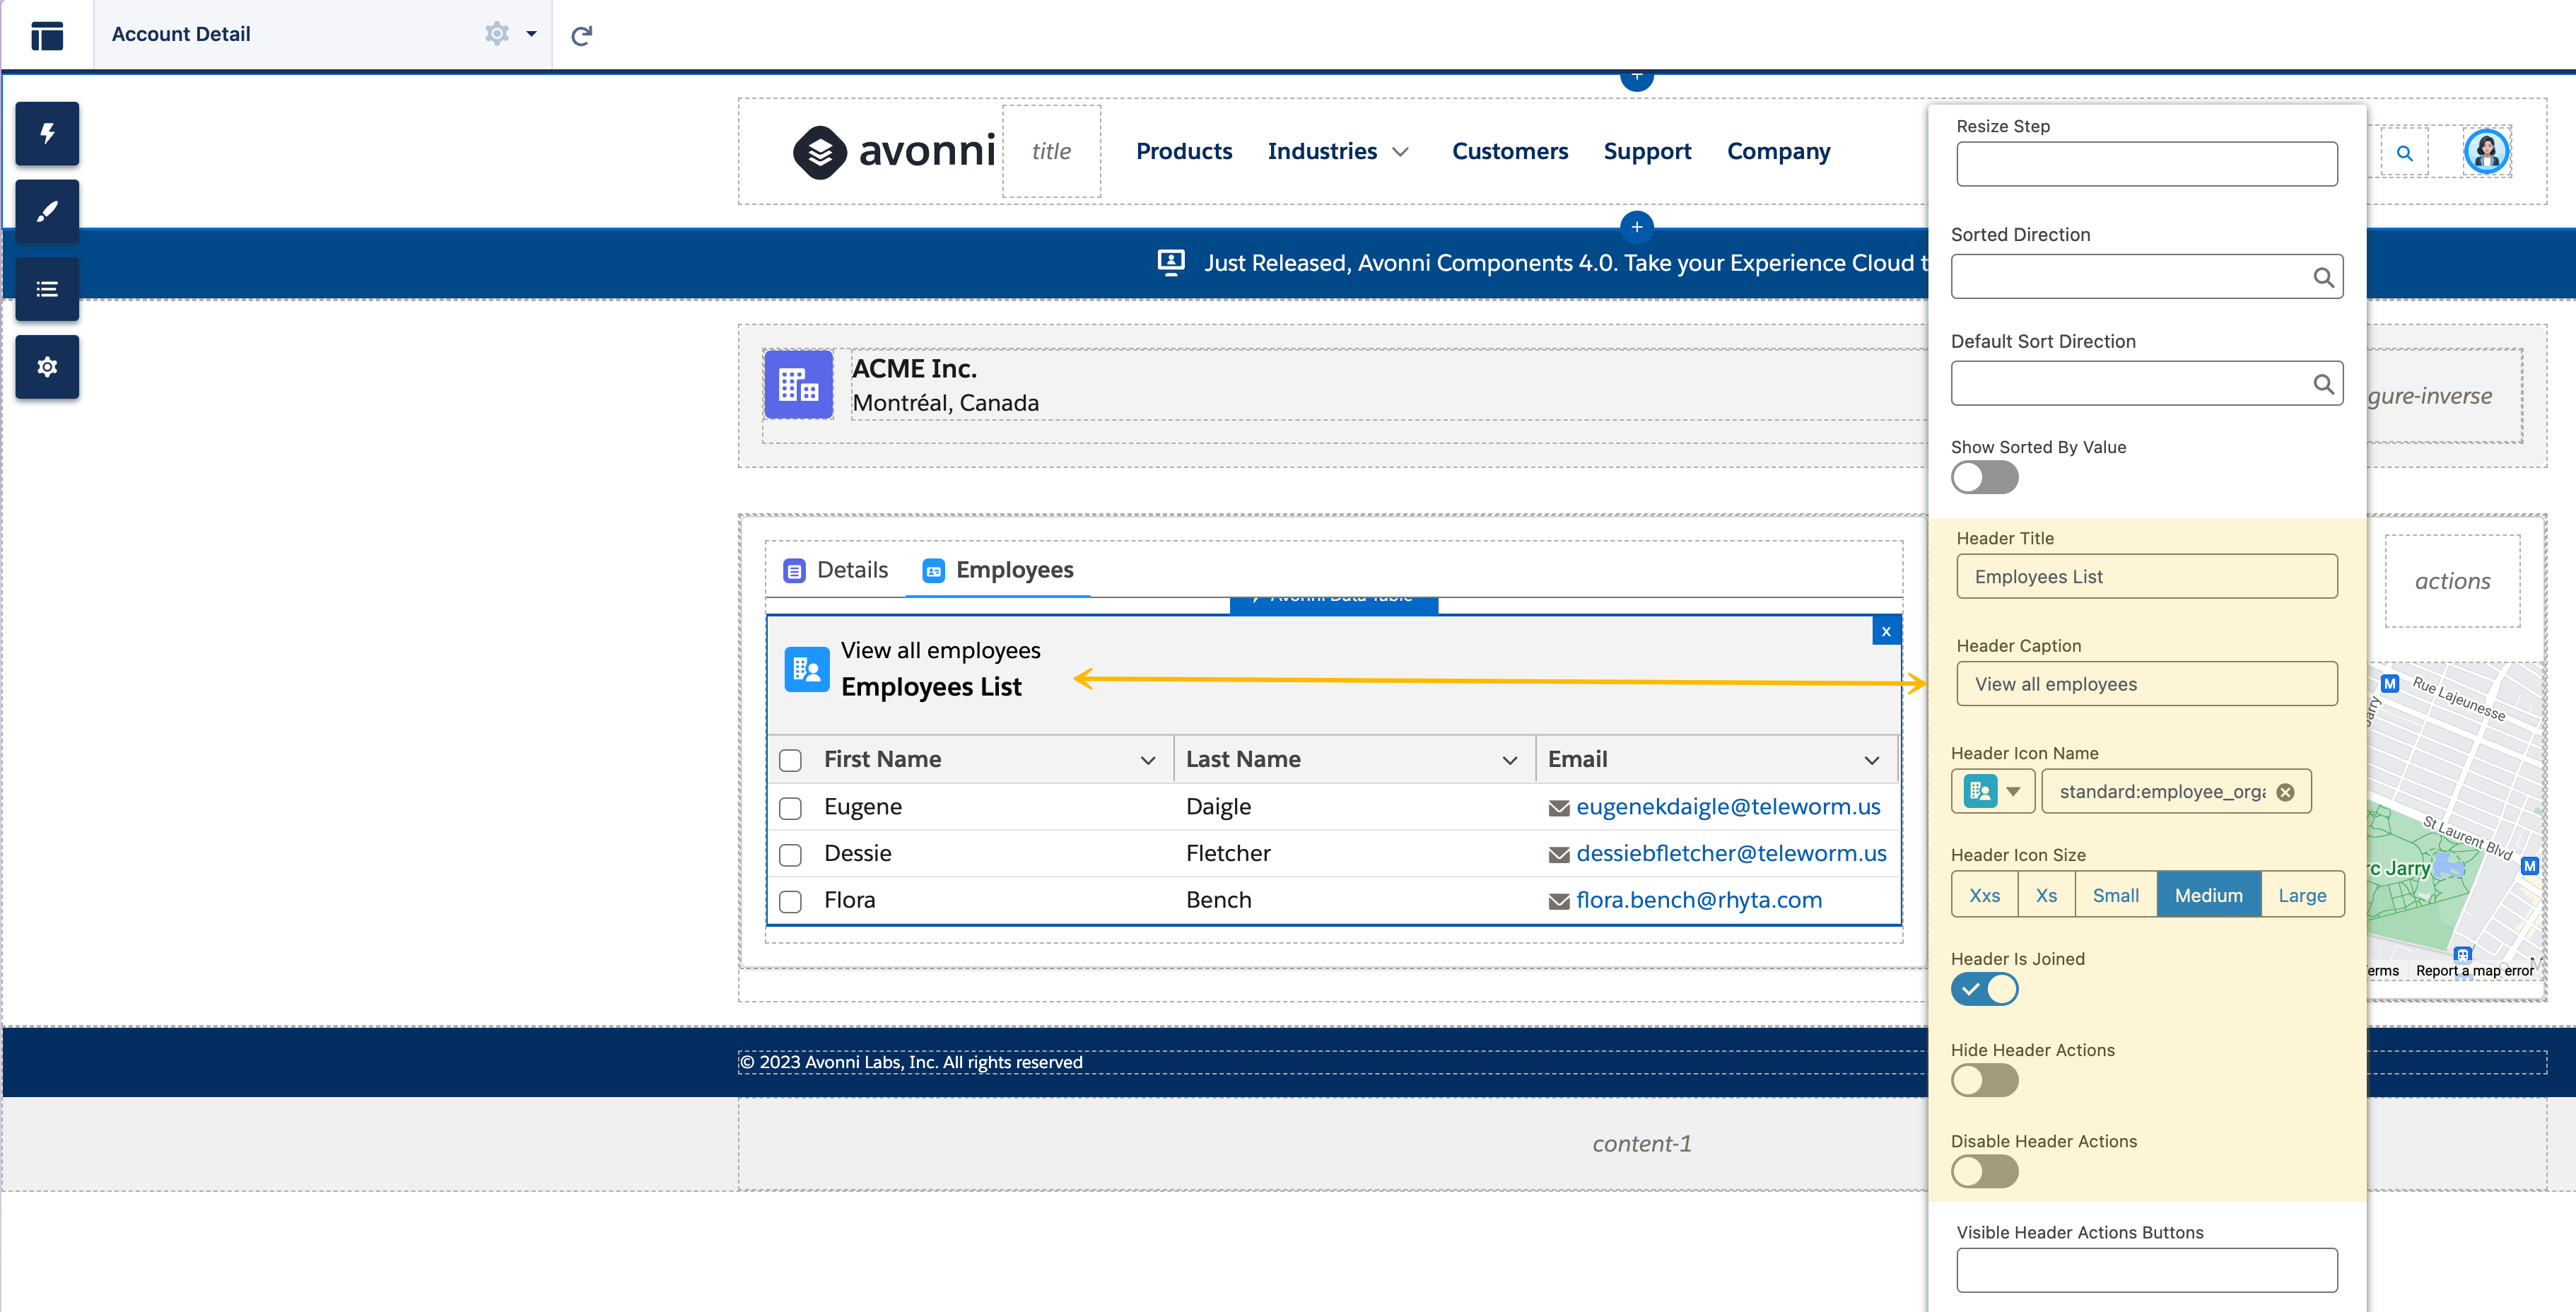This screenshot has height=1312, width=2576.
Task: Click the search magnifier in site header
Action: 2404,153
